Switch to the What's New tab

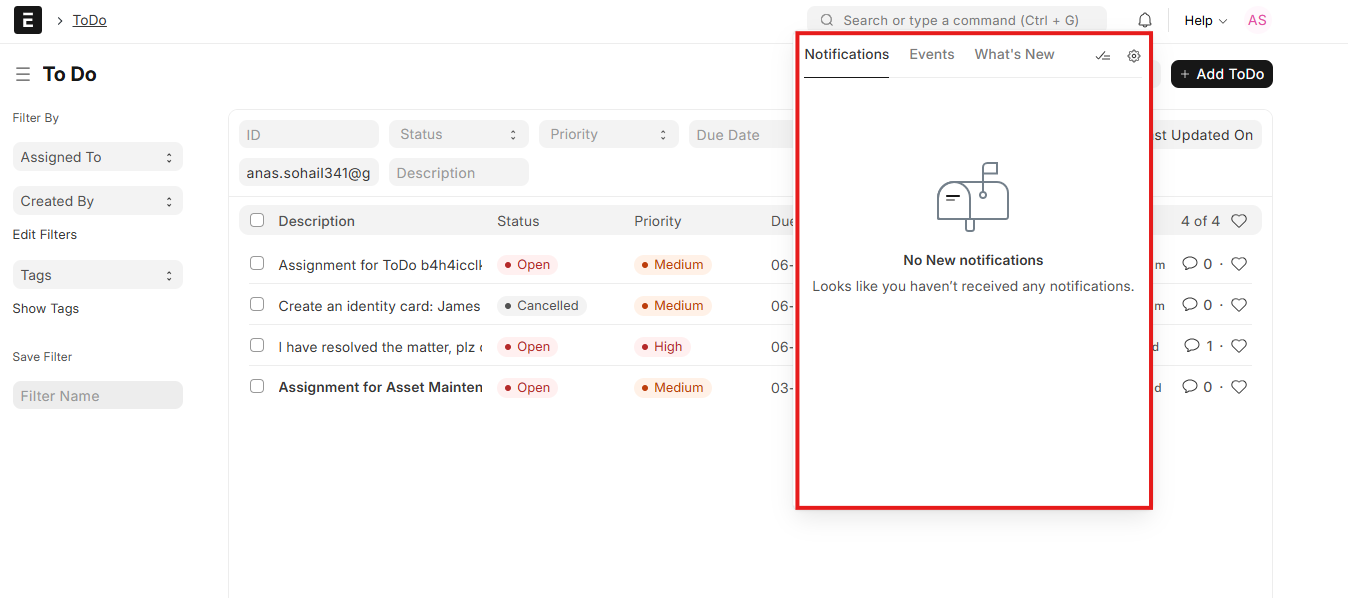coord(1015,54)
